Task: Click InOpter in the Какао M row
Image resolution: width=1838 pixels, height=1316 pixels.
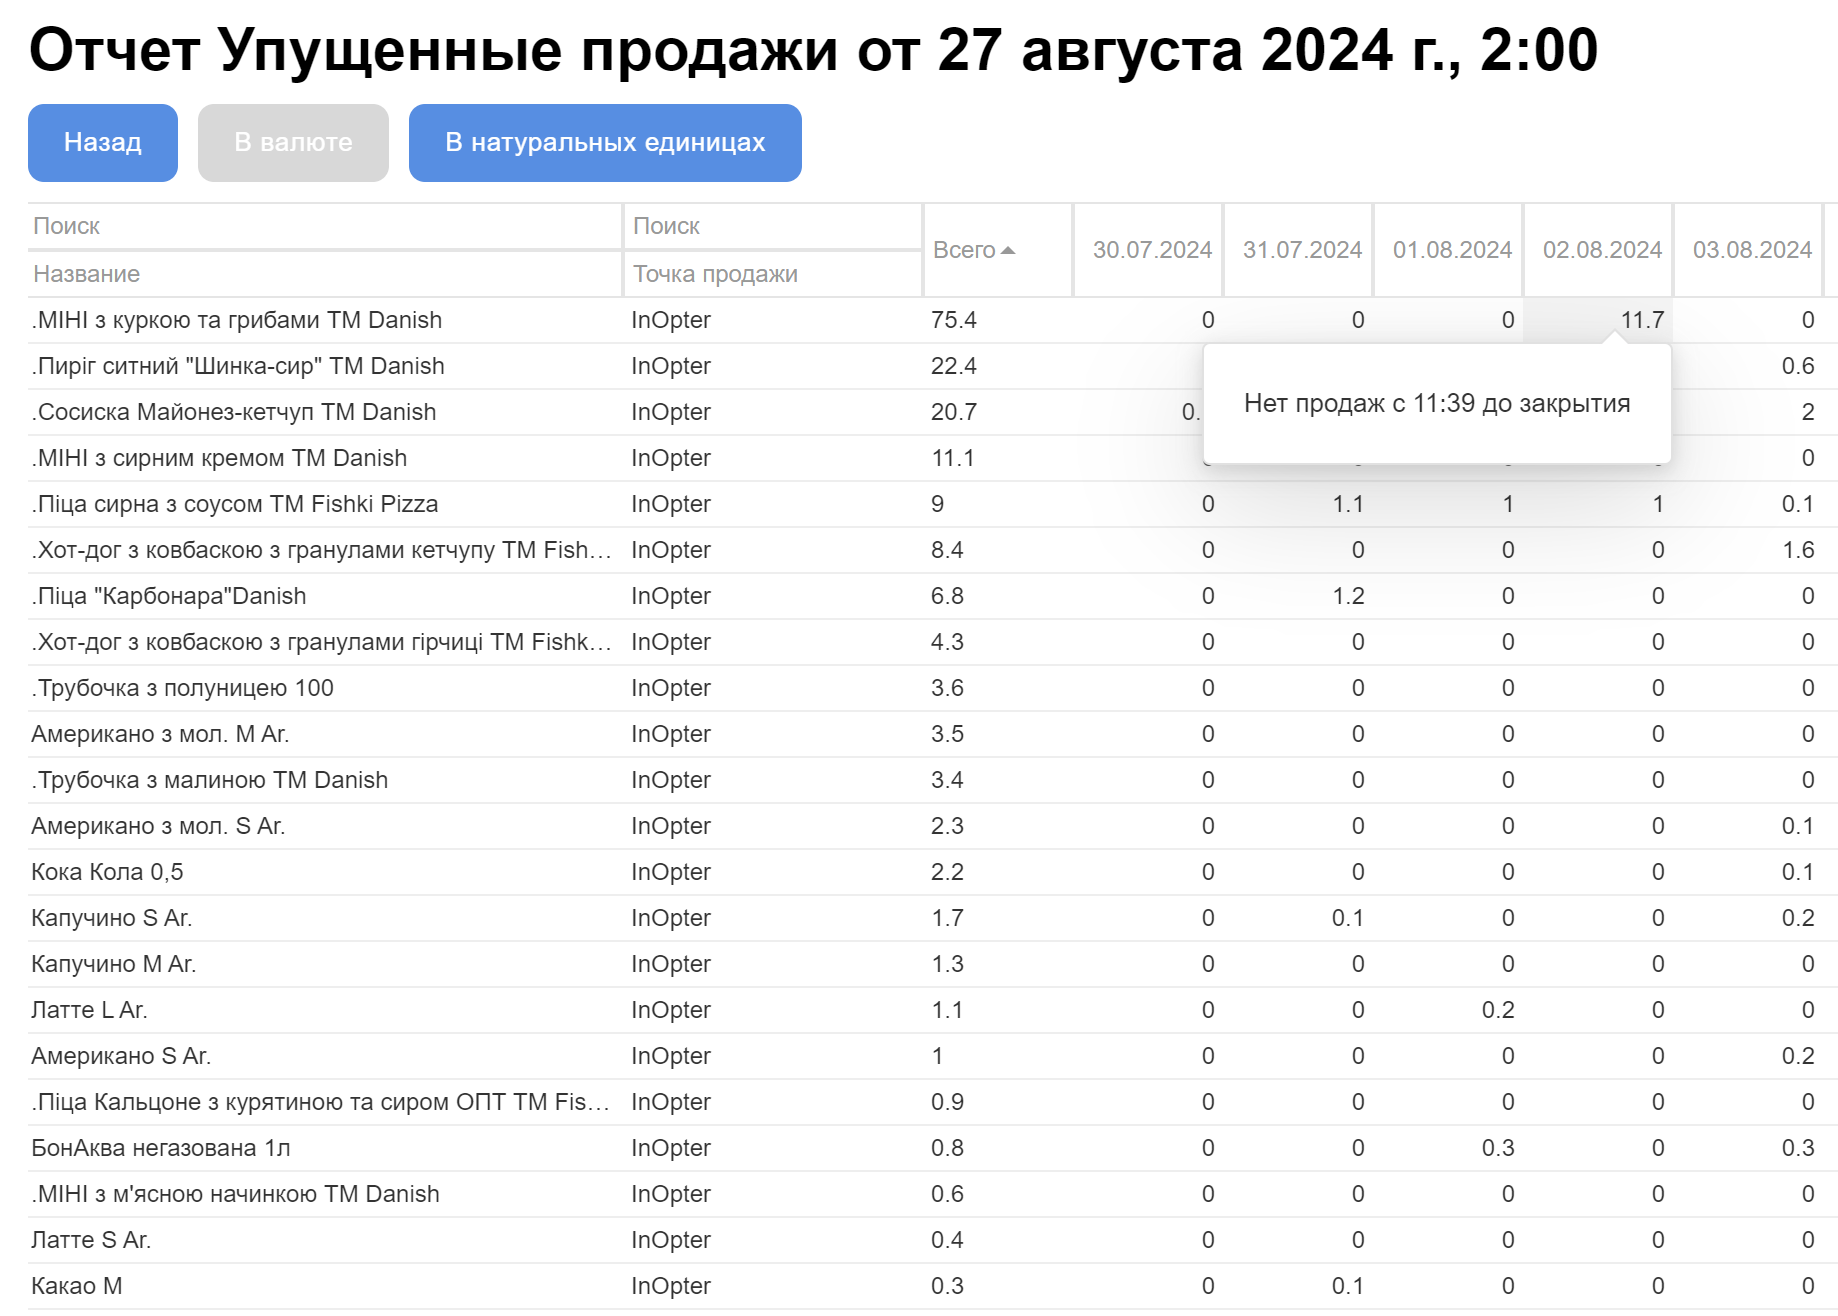Action: click(x=671, y=1286)
